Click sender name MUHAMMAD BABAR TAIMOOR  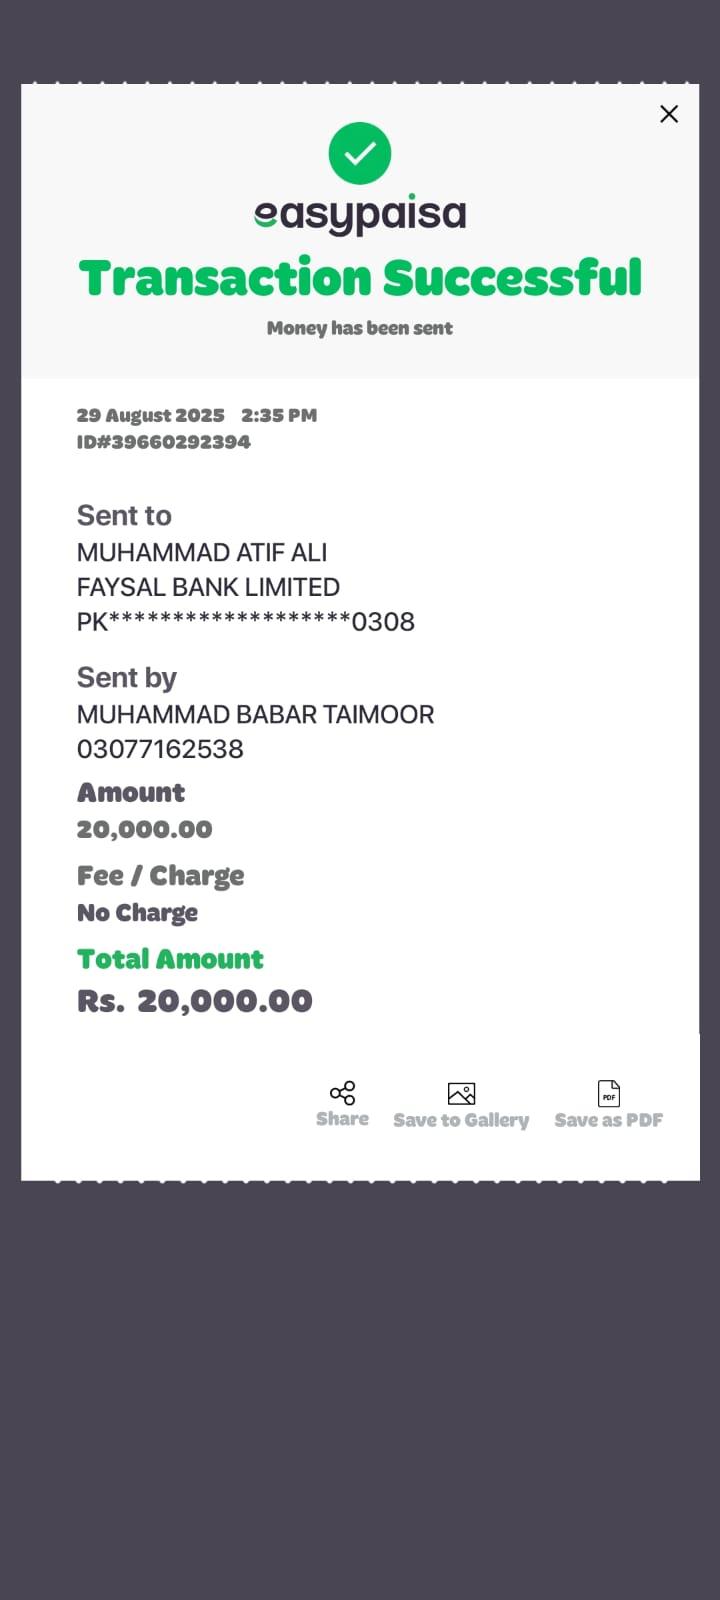255,714
